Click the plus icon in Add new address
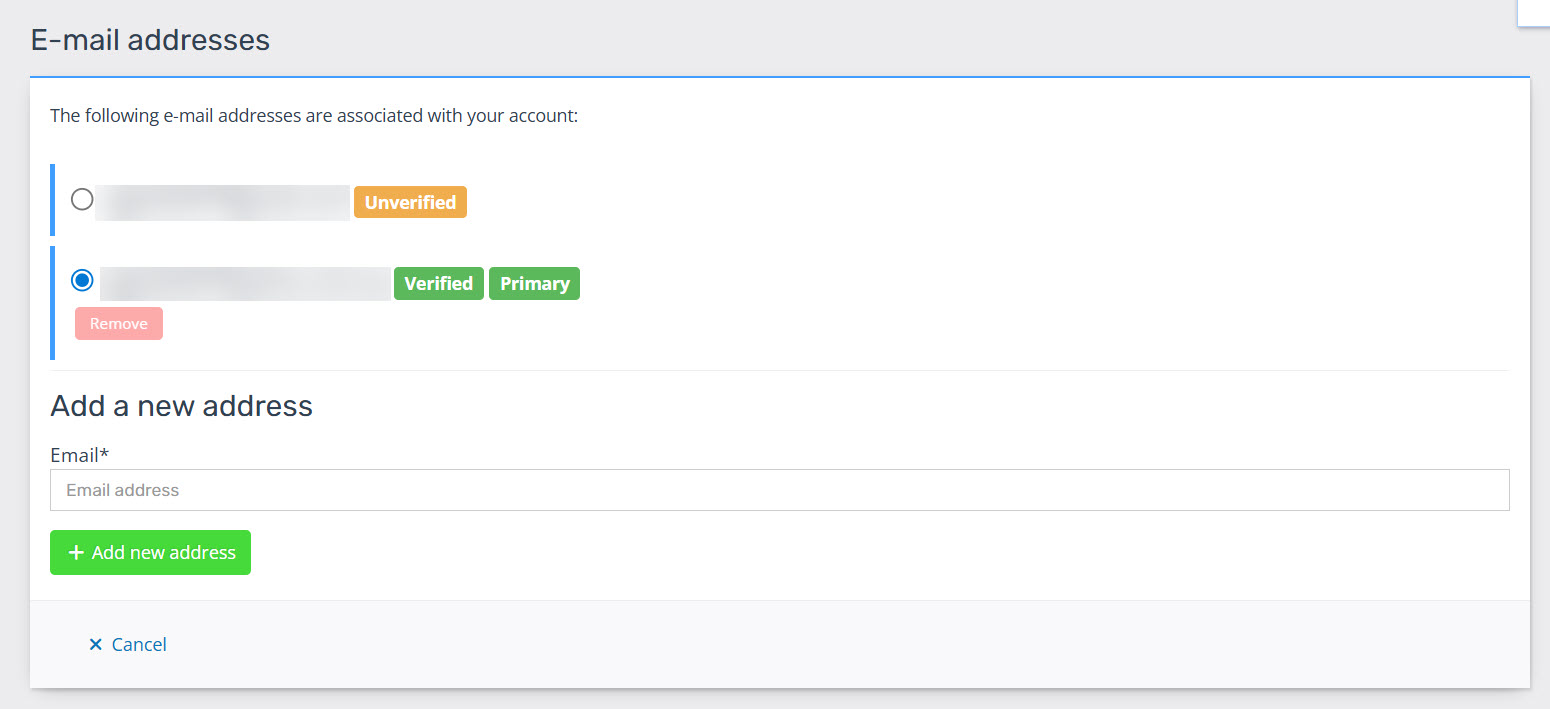This screenshot has height=709, width=1550. click(x=76, y=553)
